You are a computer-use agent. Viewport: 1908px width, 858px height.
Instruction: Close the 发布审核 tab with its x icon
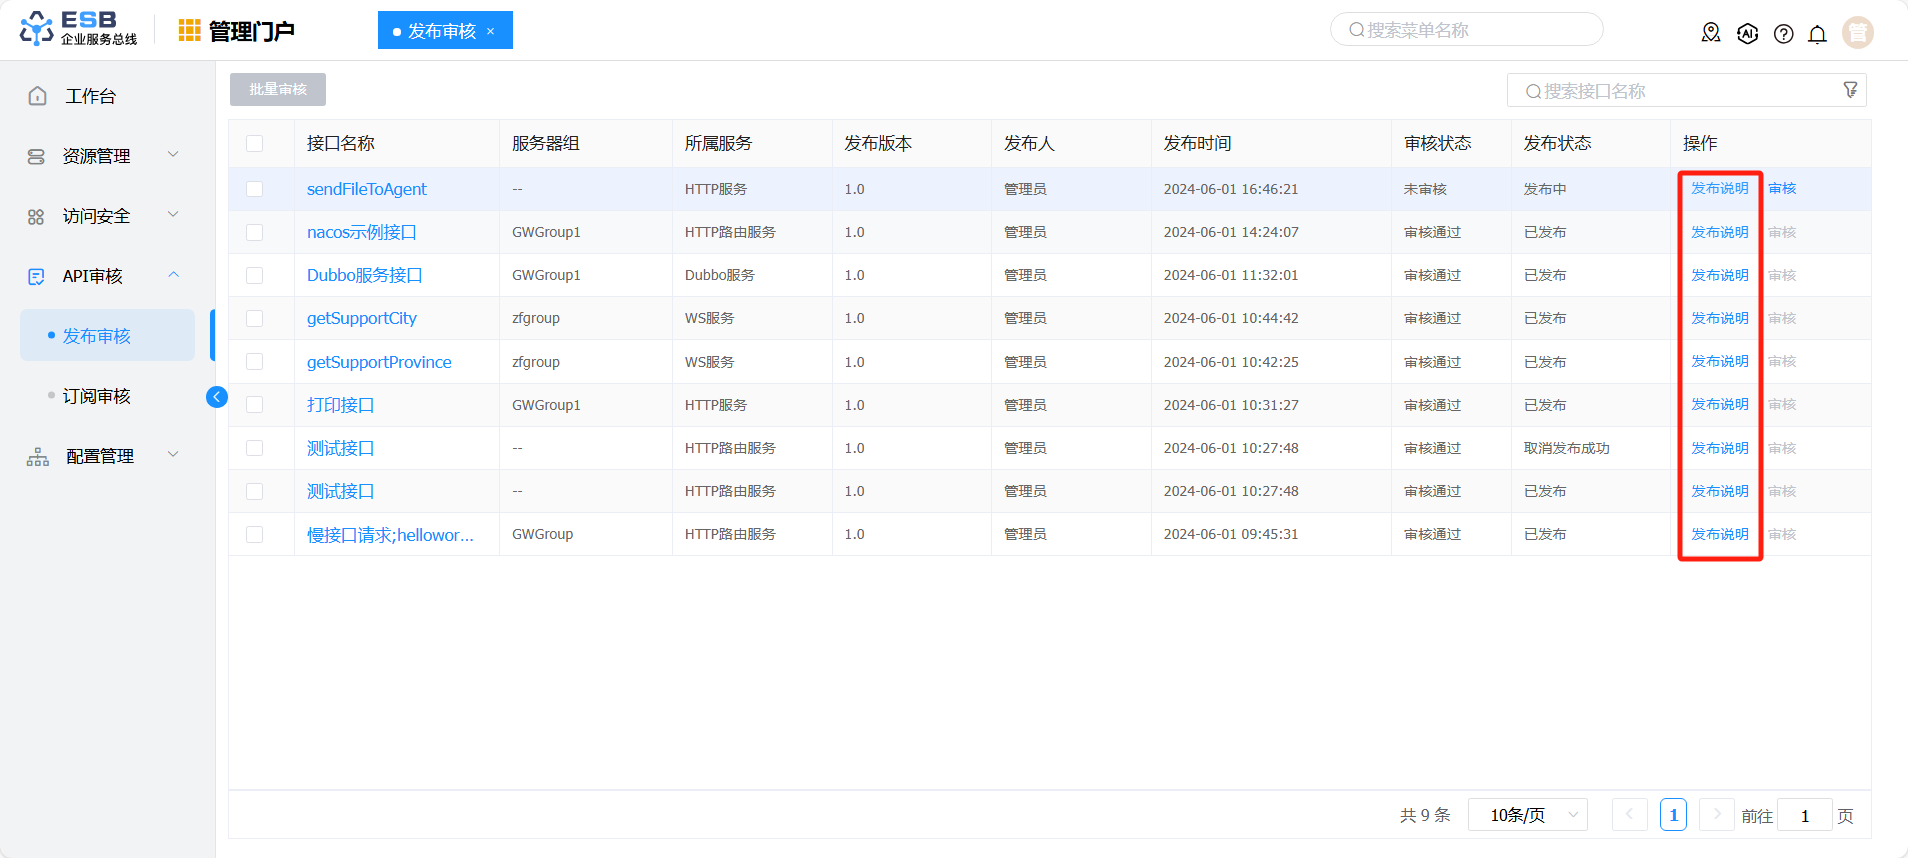[x=490, y=31]
